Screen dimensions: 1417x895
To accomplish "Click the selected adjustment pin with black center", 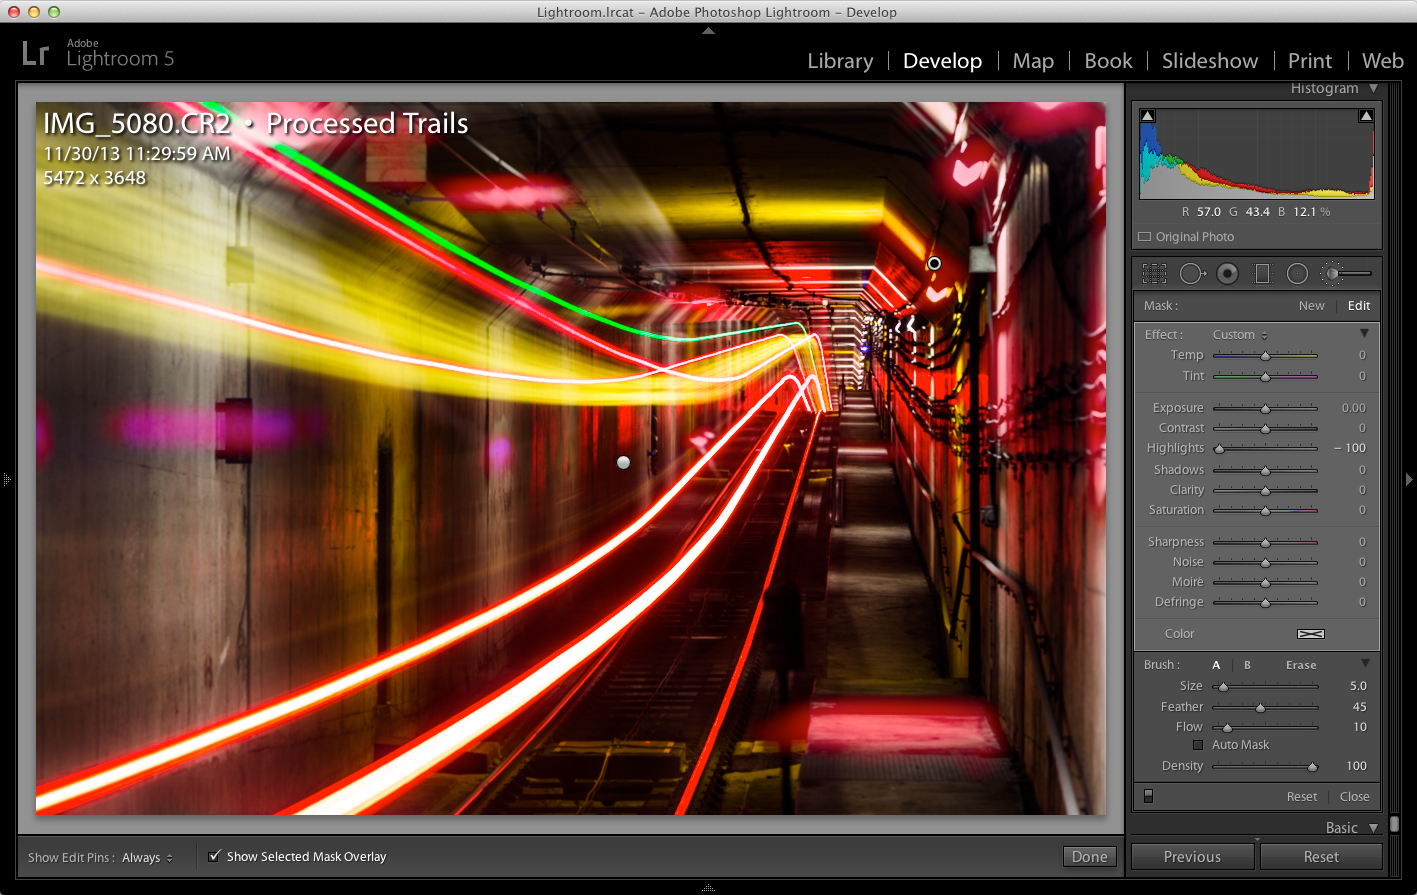I will pyautogui.click(x=934, y=263).
